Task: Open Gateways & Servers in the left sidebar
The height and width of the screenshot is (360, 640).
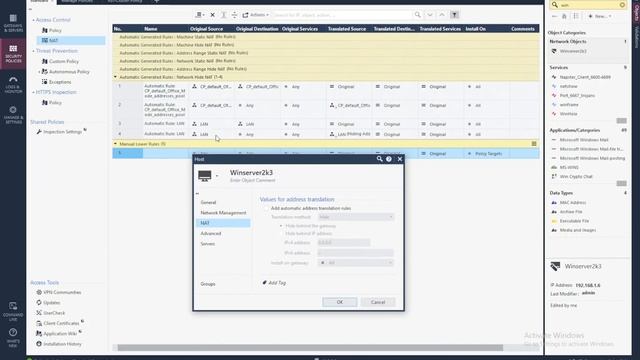Action: [13, 23]
